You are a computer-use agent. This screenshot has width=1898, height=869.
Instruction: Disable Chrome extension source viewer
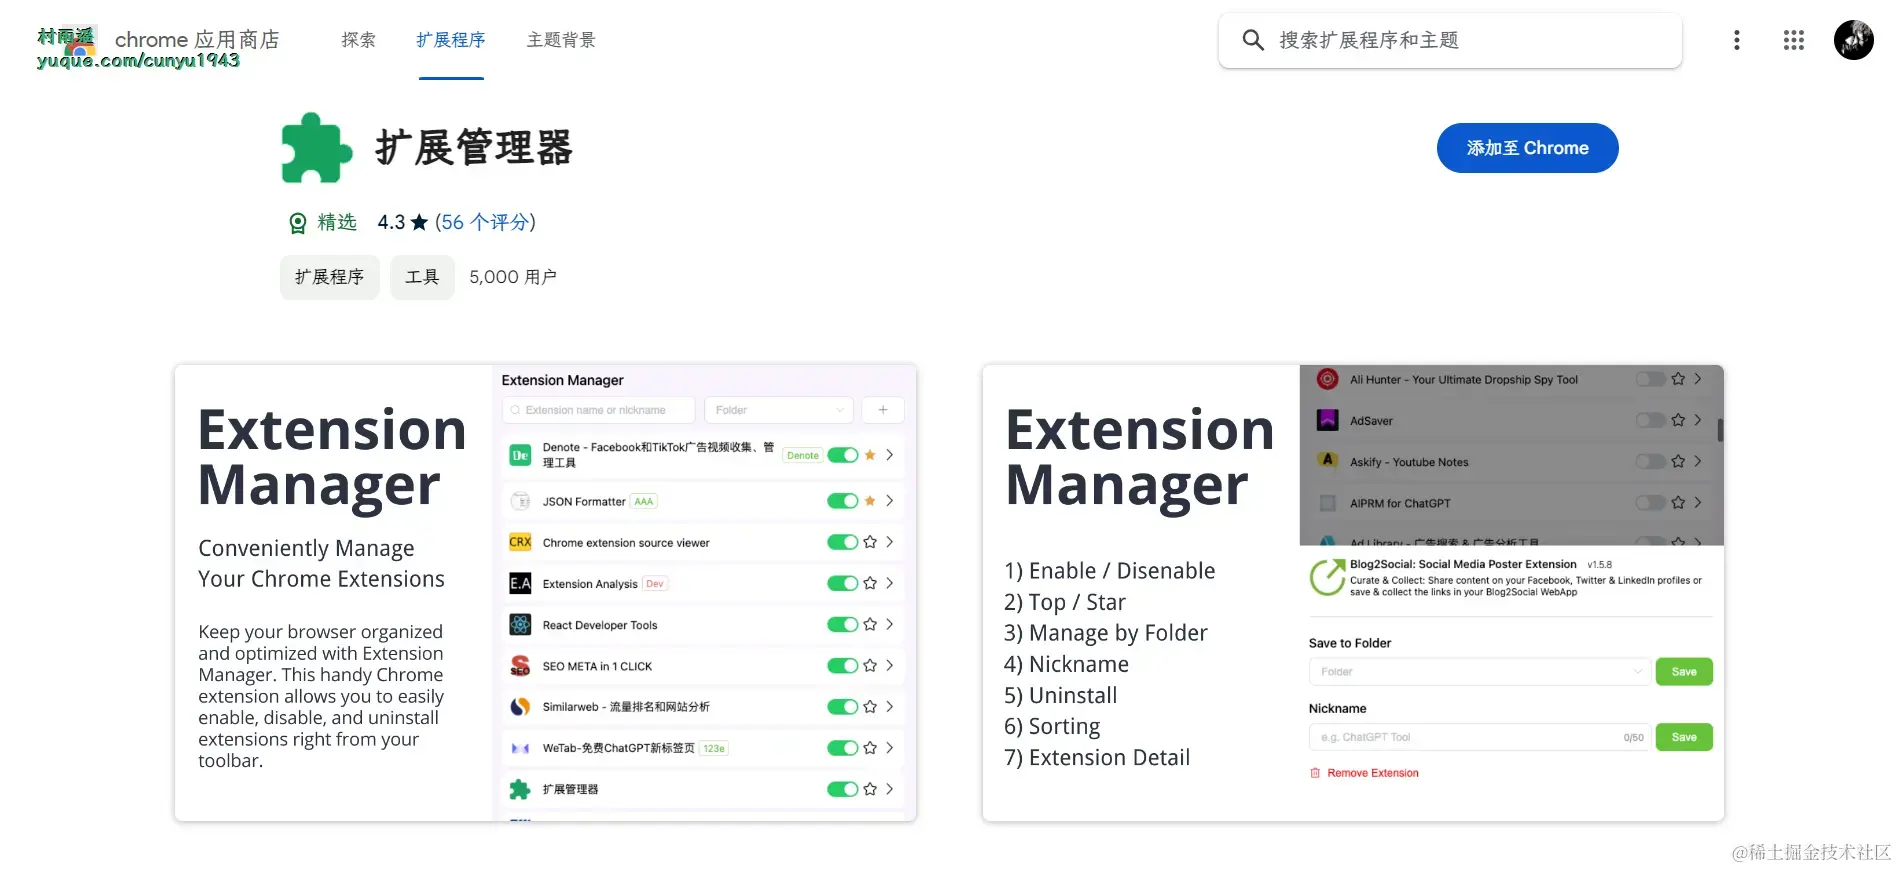pyautogui.click(x=843, y=542)
